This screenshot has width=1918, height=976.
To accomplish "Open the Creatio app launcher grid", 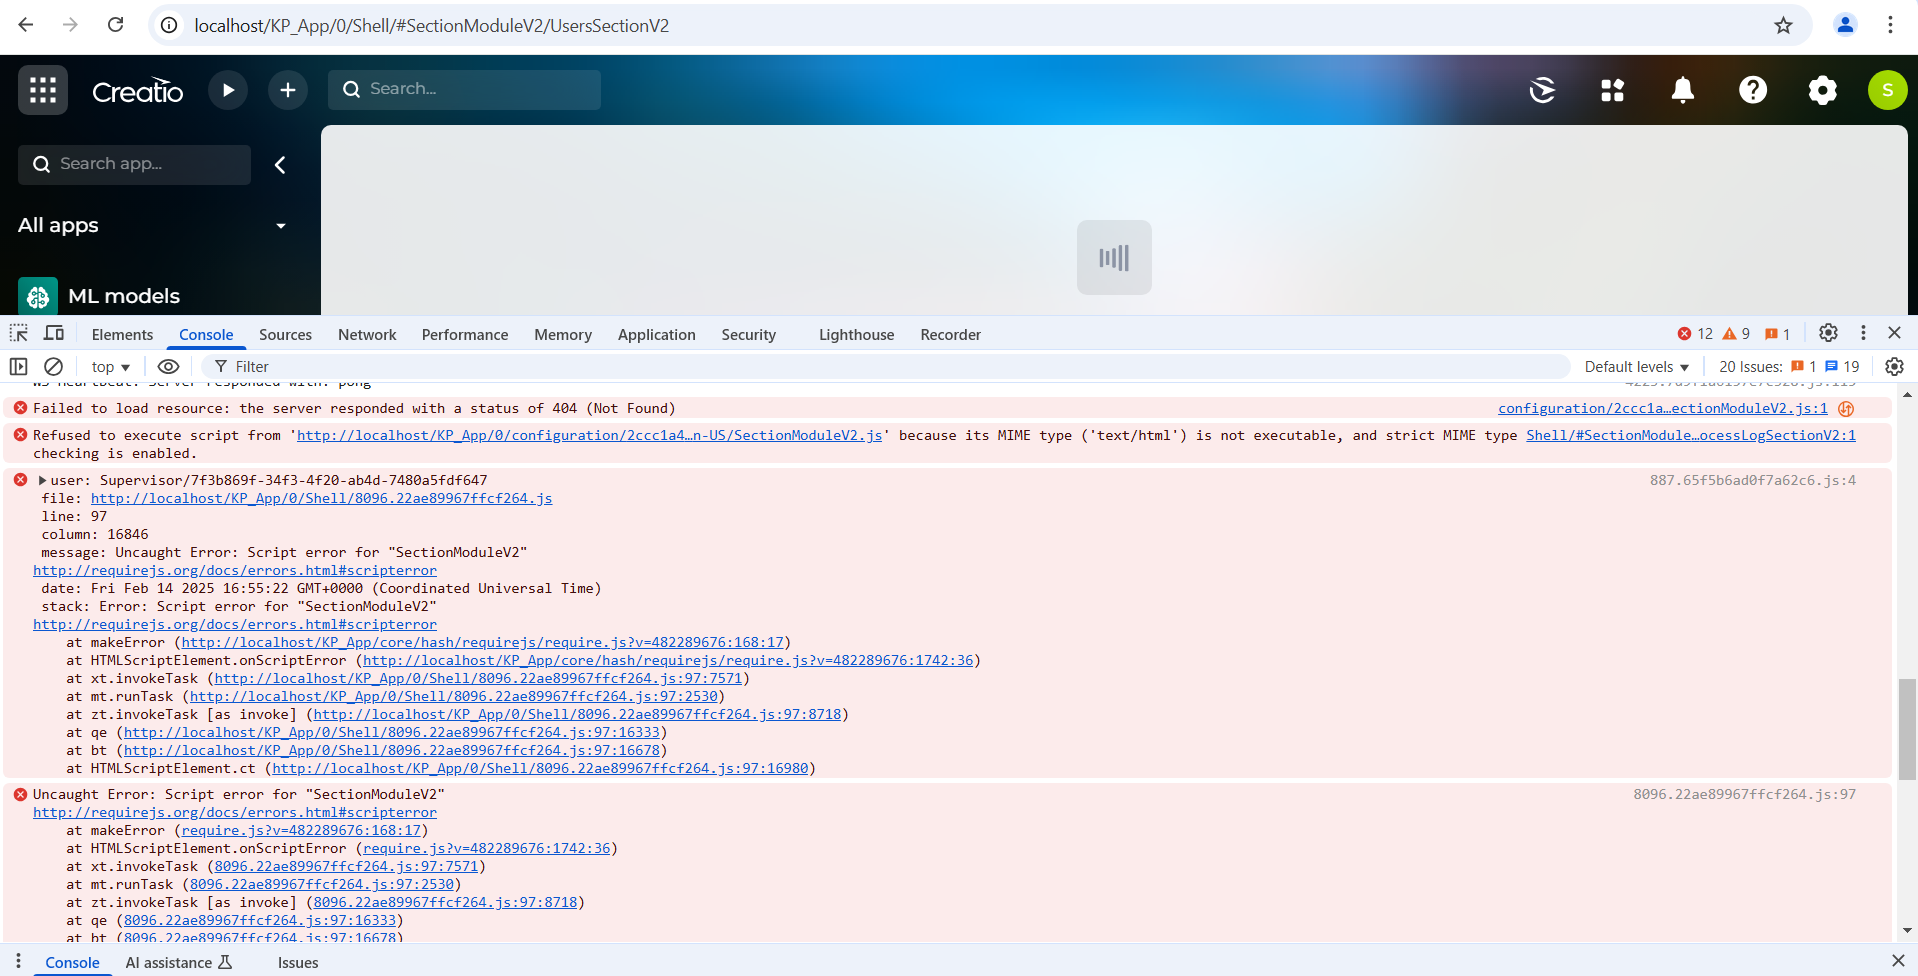I will pos(43,90).
